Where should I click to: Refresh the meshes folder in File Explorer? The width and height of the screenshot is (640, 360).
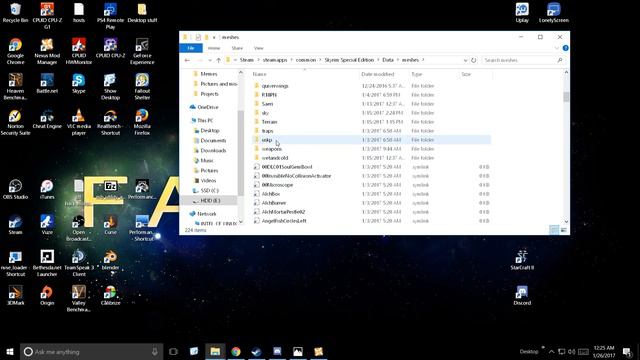473,60
